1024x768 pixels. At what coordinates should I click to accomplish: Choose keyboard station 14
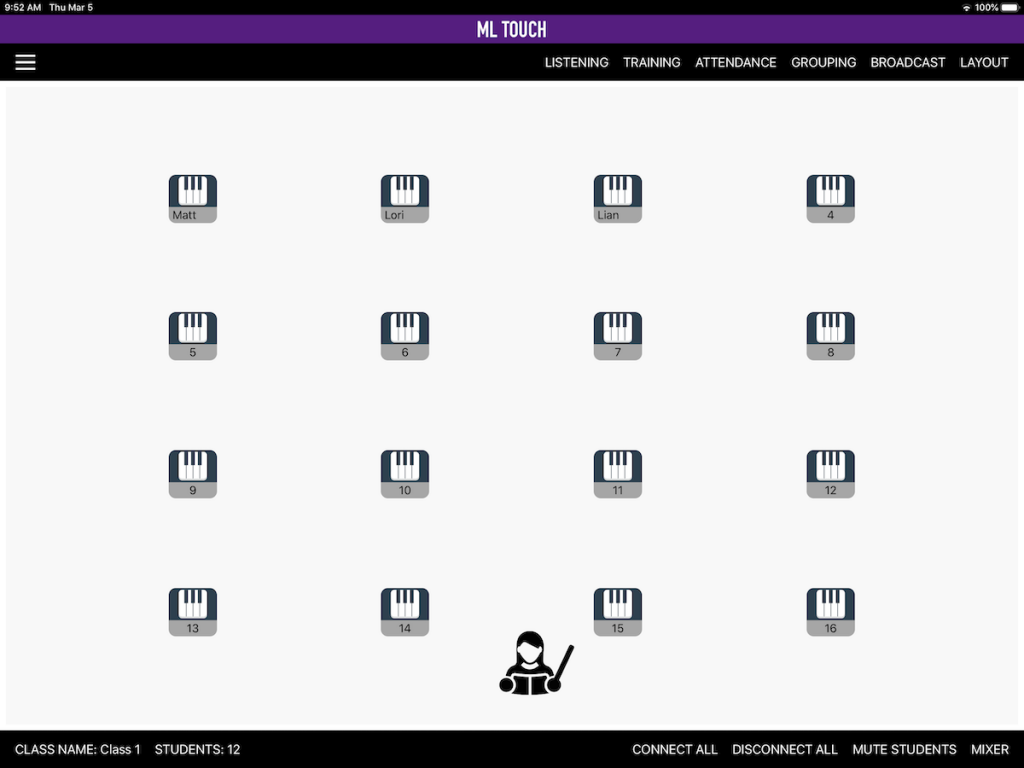pyautogui.click(x=405, y=612)
